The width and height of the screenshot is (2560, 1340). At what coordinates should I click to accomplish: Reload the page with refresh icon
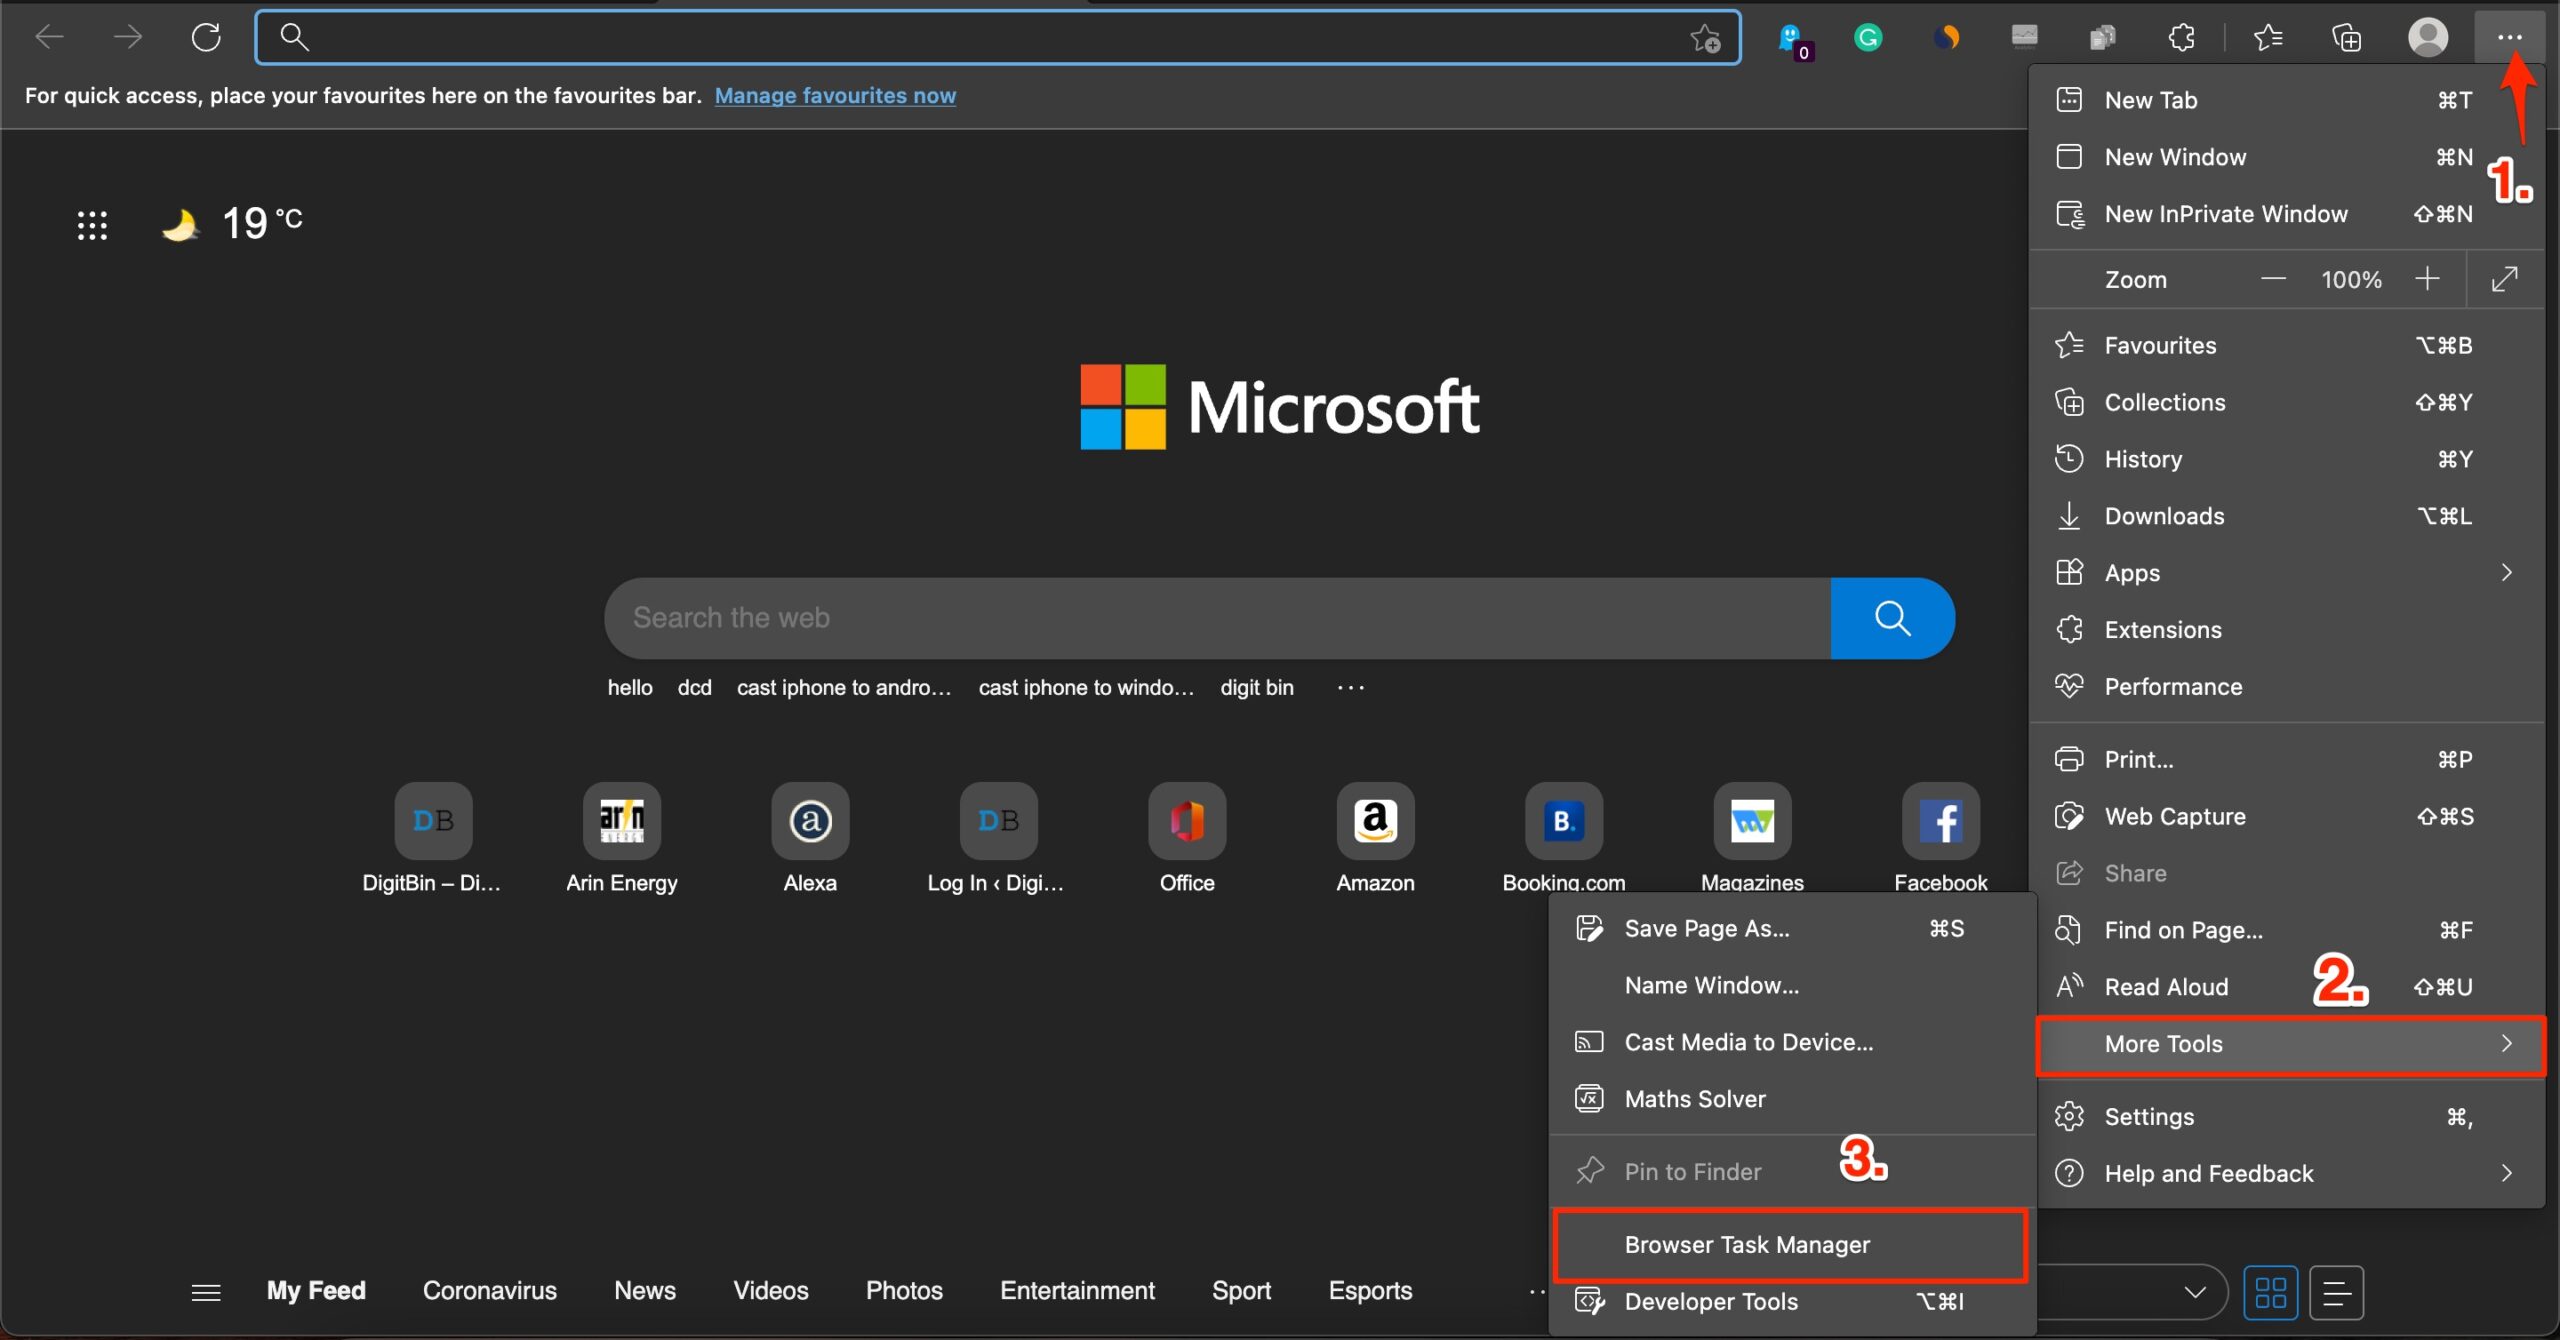coord(206,38)
